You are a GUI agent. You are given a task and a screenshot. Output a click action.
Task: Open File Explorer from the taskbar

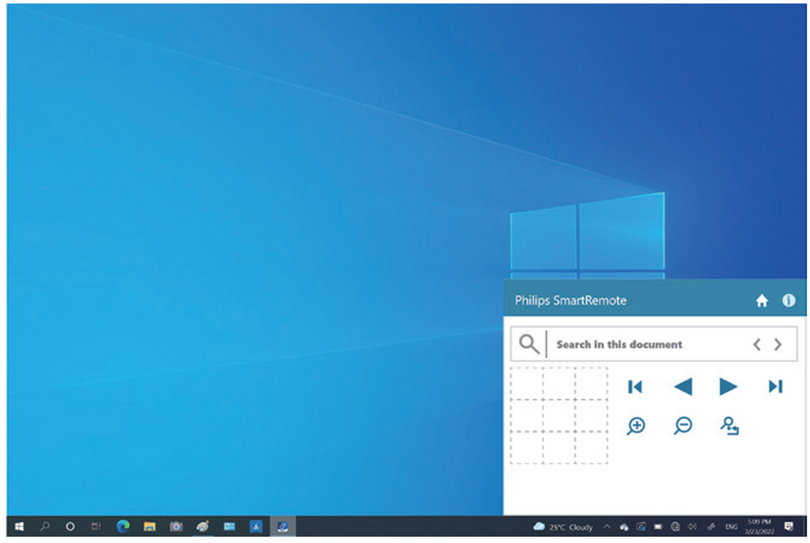150,526
